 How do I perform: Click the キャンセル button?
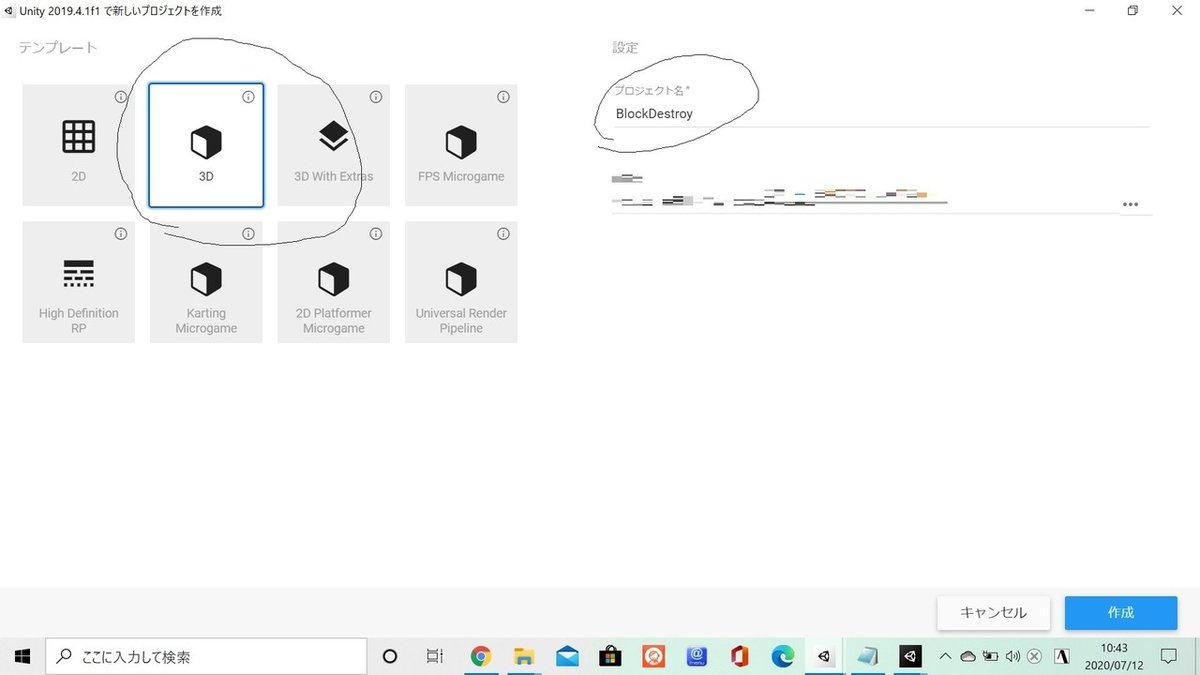pos(993,613)
